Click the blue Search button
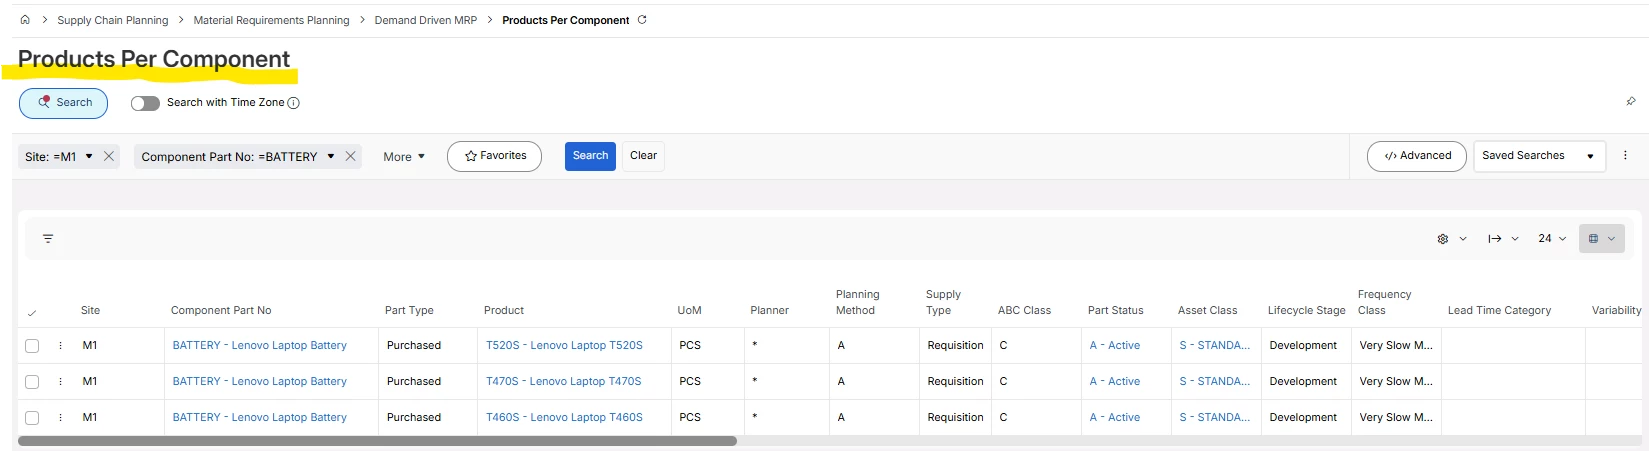This screenshot has height=451, width=1649. click(x=590, y=156)
